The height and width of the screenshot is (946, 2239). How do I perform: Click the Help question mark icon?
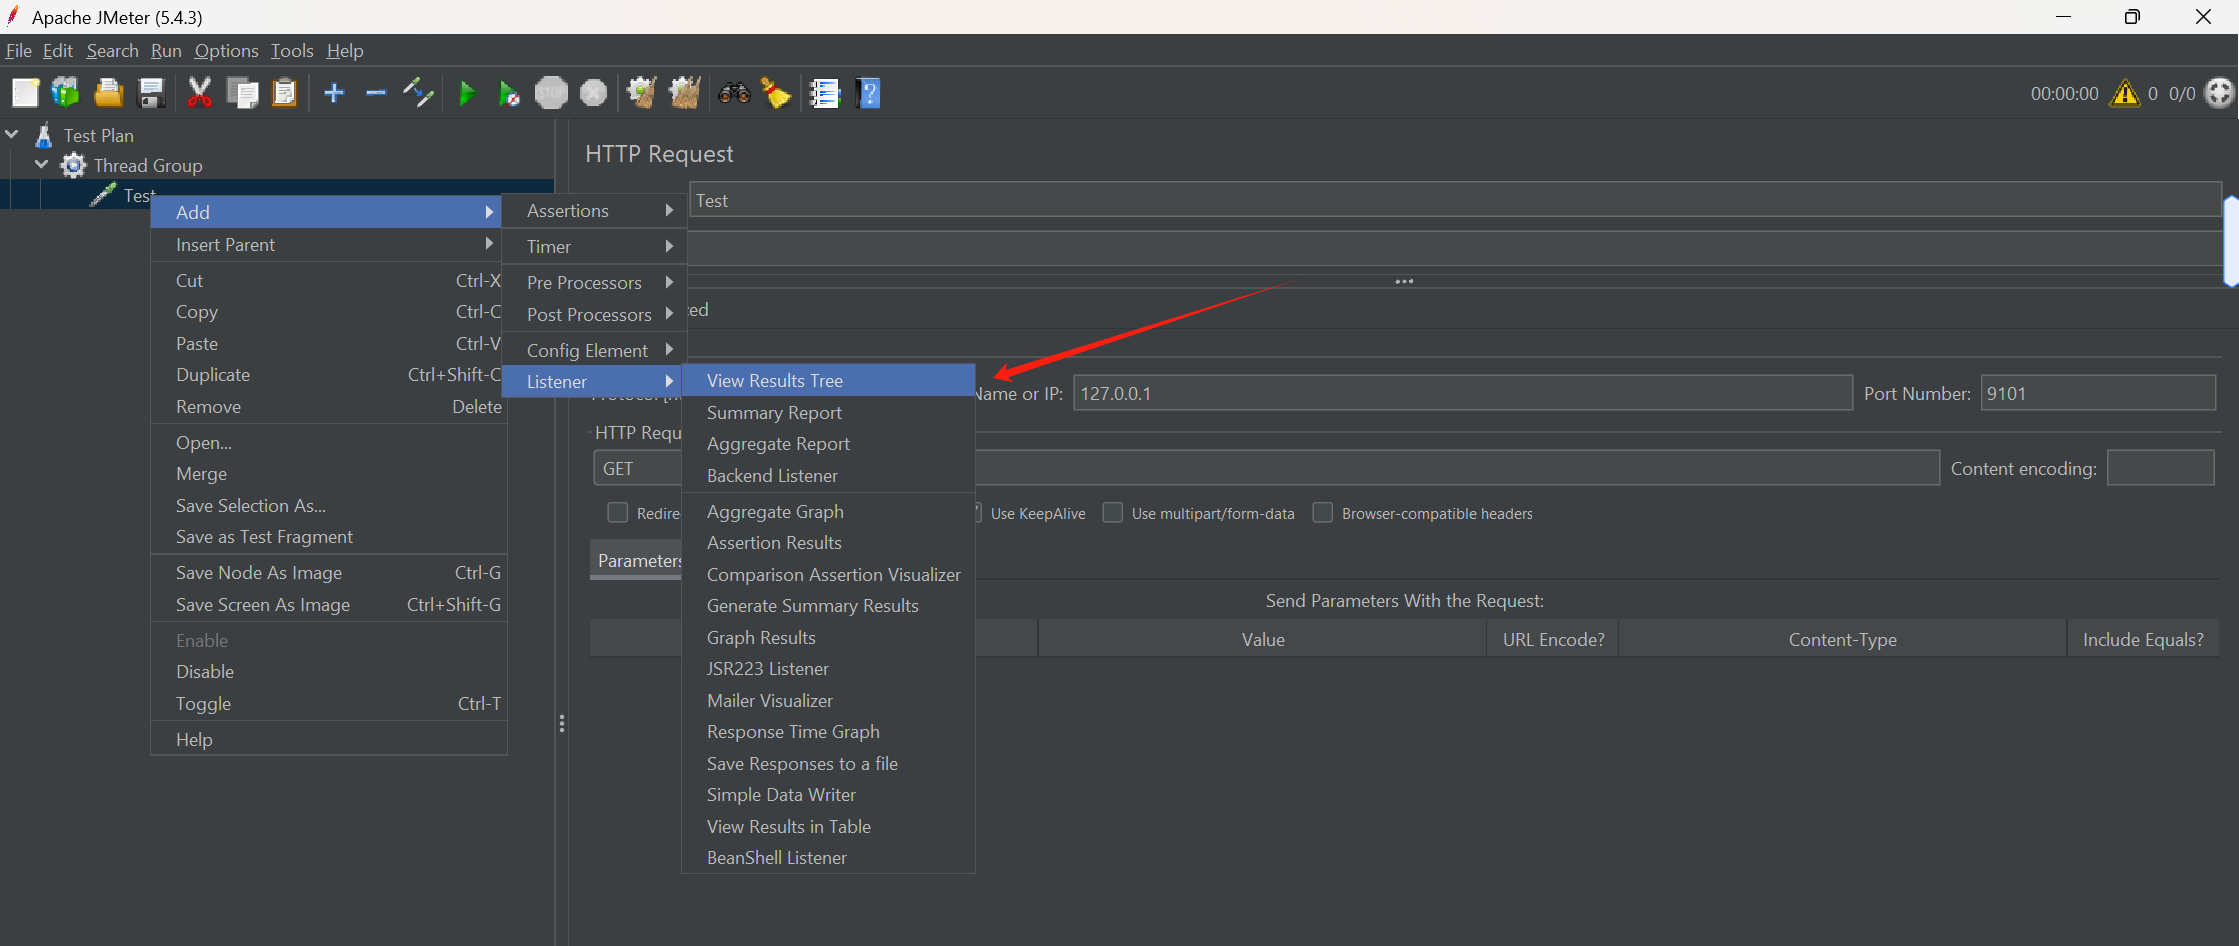(869, 93)
